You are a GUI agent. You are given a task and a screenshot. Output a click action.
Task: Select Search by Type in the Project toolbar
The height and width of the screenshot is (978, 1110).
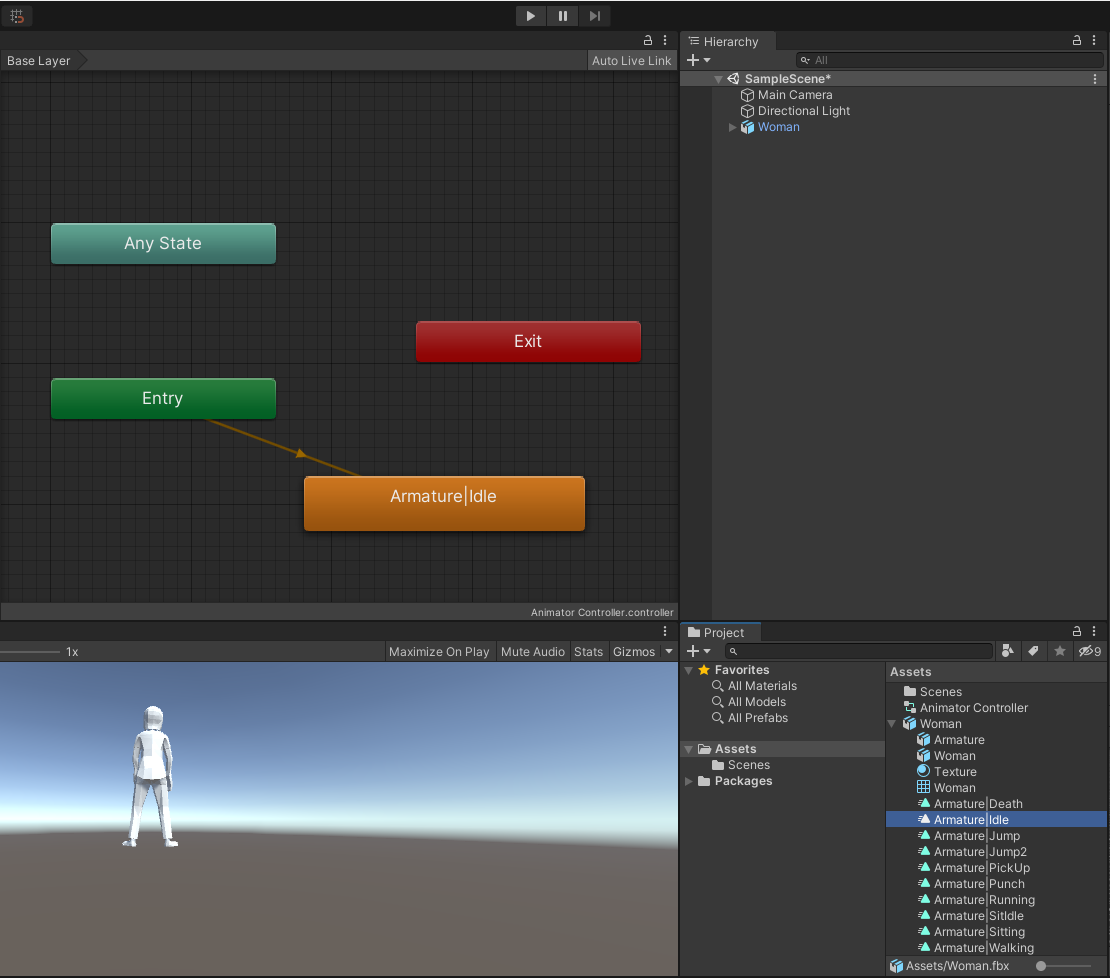click(1008, 651)
